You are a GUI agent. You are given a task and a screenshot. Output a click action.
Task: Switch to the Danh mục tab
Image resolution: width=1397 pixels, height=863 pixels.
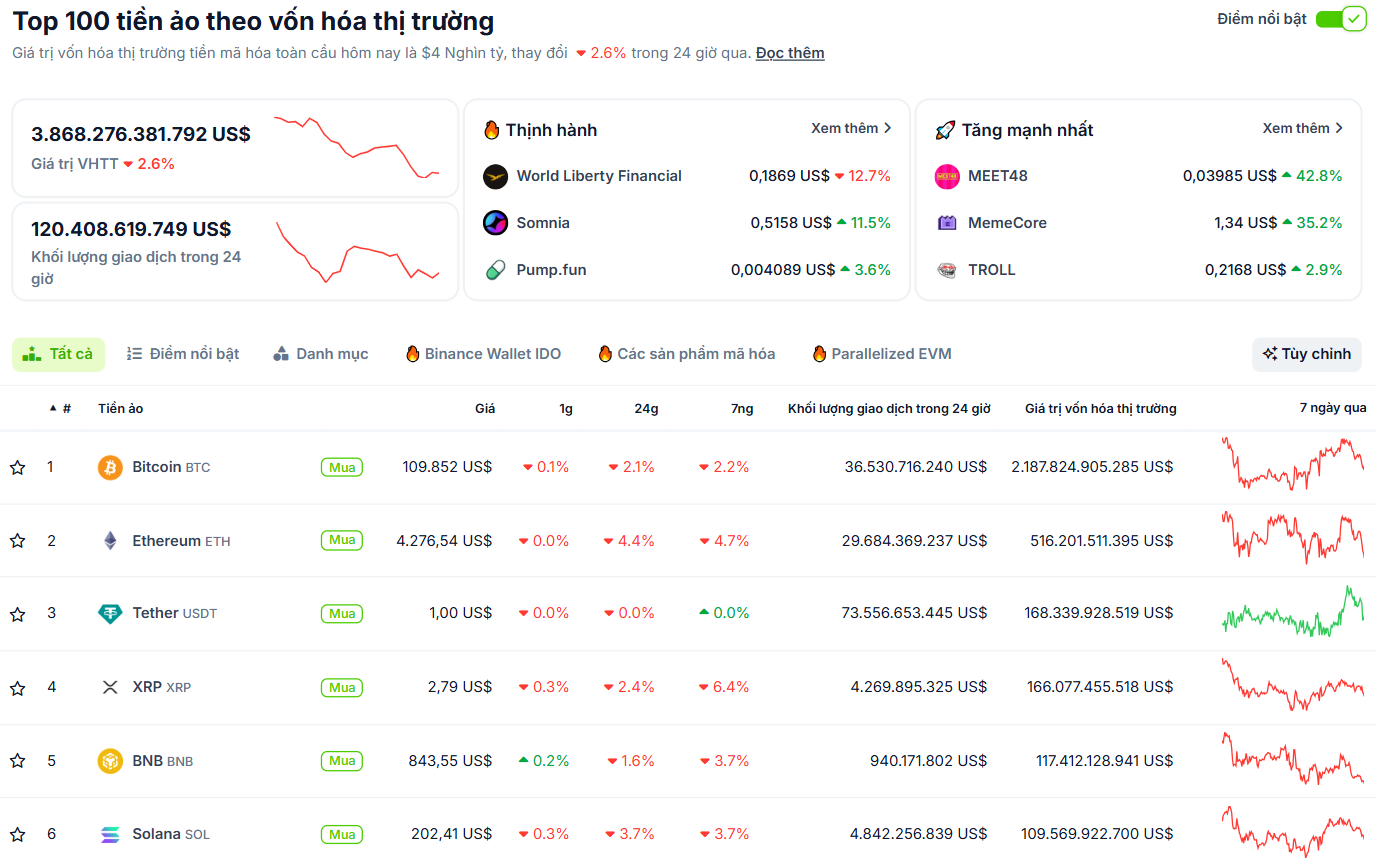tap(320, 354)
